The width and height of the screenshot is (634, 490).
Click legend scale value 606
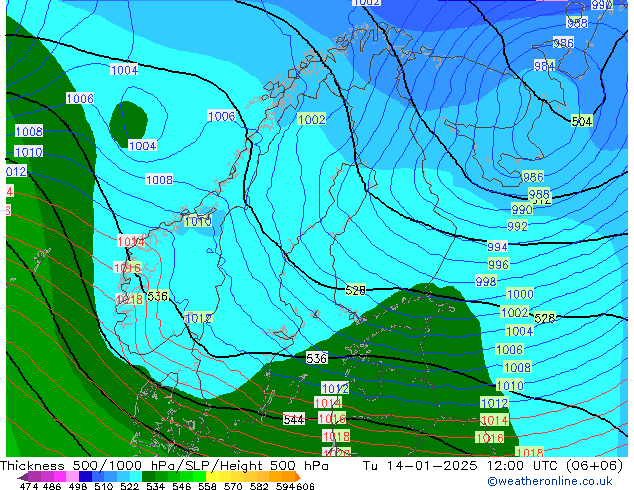coord(305,486)
